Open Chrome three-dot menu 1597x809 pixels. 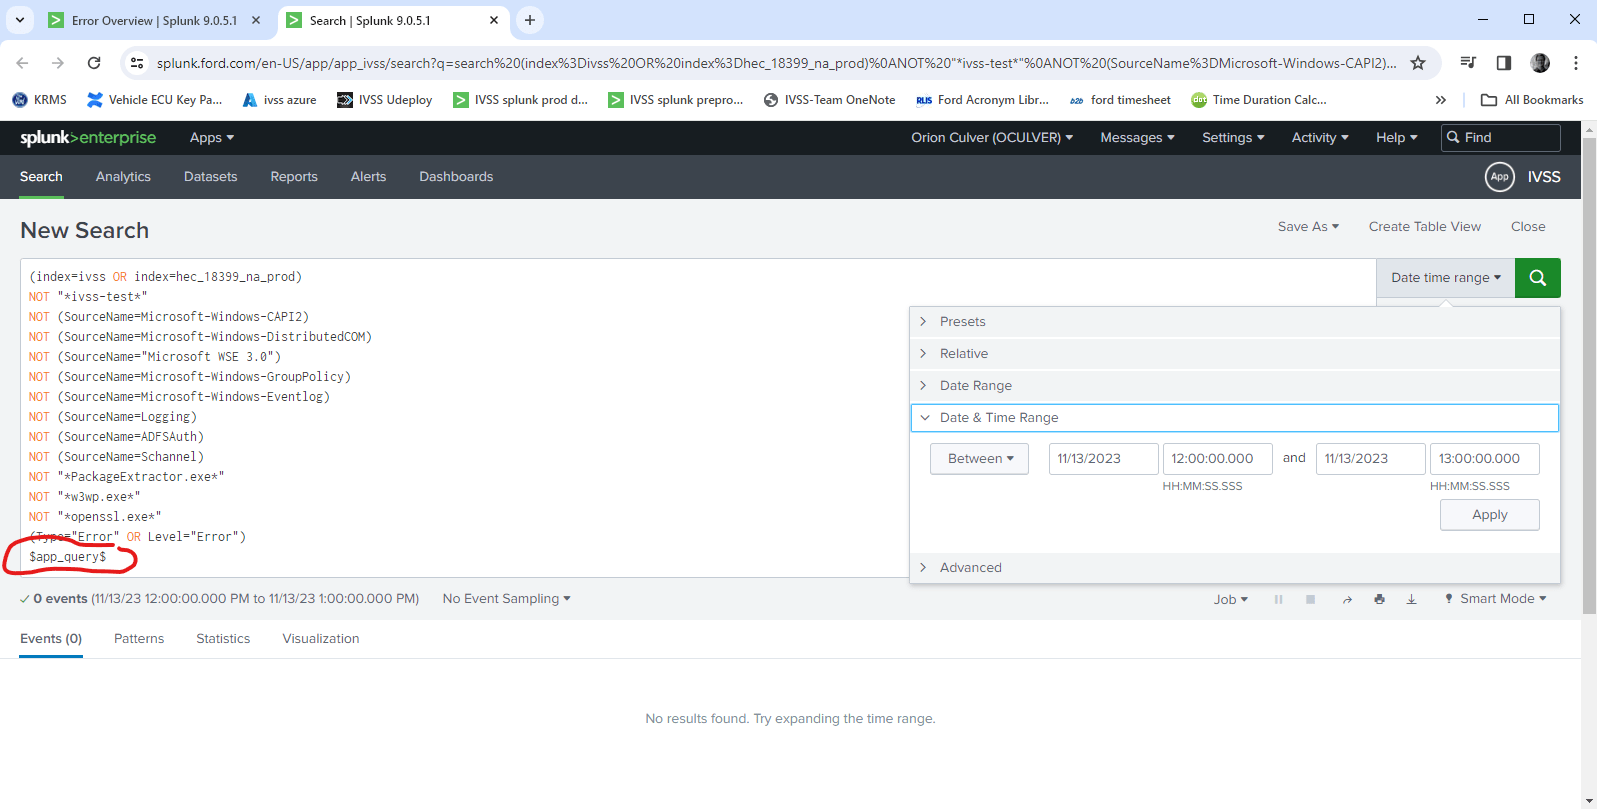point(1576,63)
